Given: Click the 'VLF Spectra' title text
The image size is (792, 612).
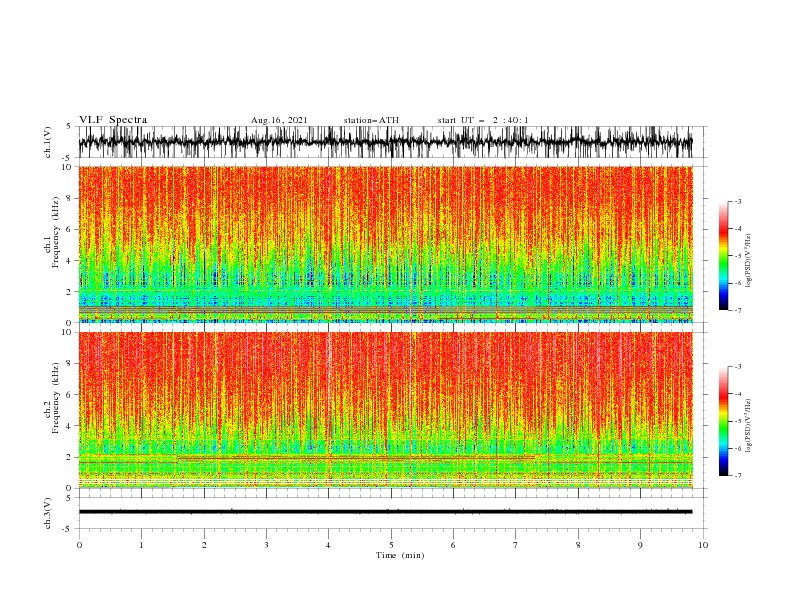Looking at the screenshot, I should pyautogui.click(x=113, y=120).
